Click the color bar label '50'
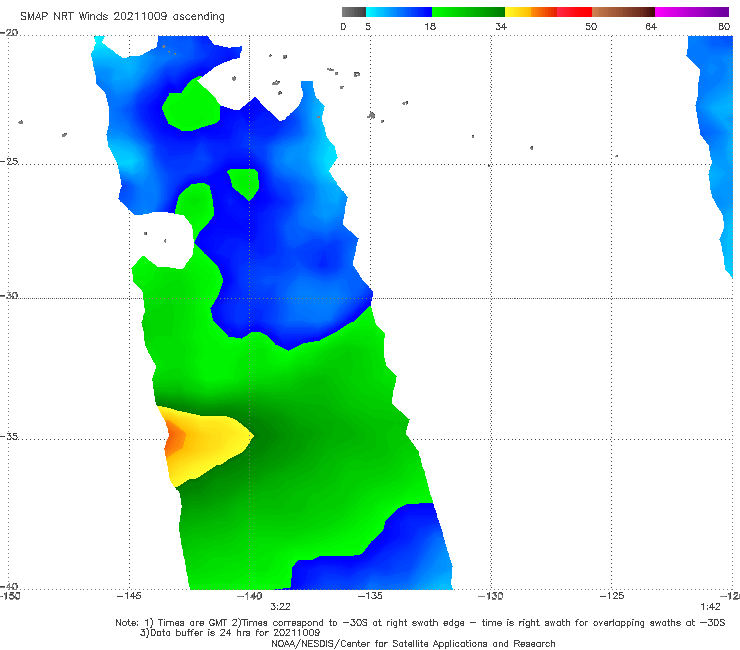The height and width of the screenshot is (650, 740). coord(591,27)
